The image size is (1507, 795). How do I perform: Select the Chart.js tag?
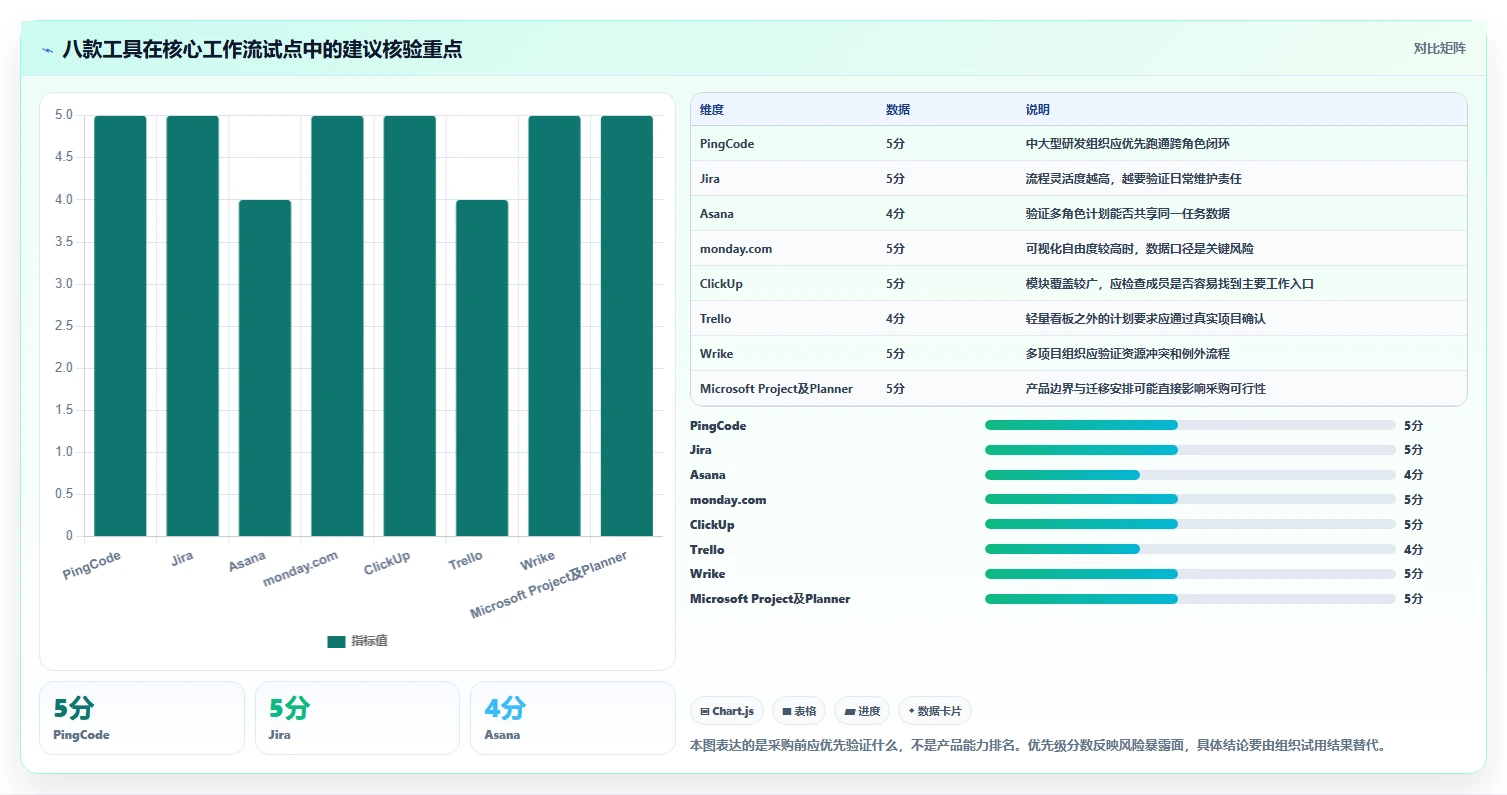click(x=727, y=711)
